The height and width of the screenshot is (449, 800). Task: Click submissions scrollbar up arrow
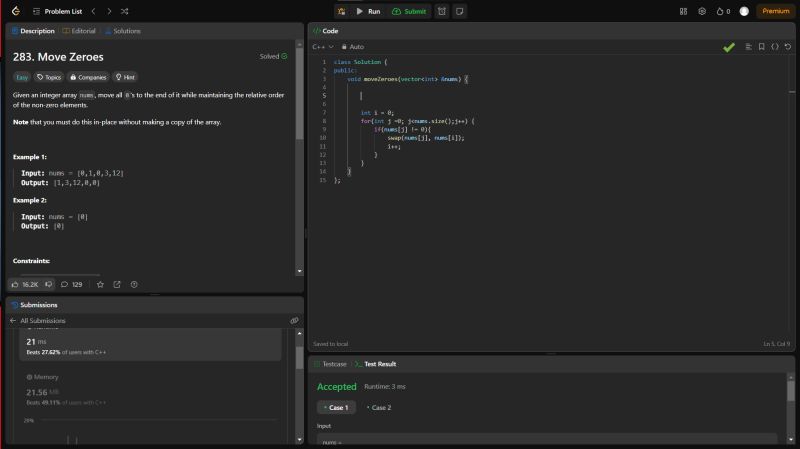click(x=299, y=333)
